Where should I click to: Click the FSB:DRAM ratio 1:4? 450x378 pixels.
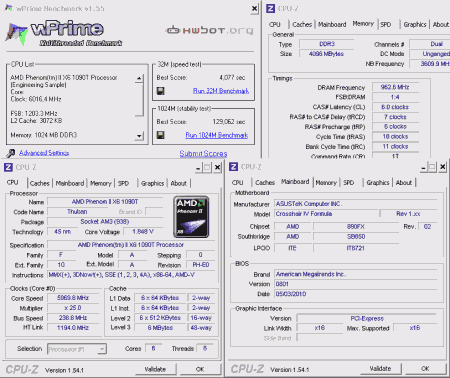[x=395, y=97]
